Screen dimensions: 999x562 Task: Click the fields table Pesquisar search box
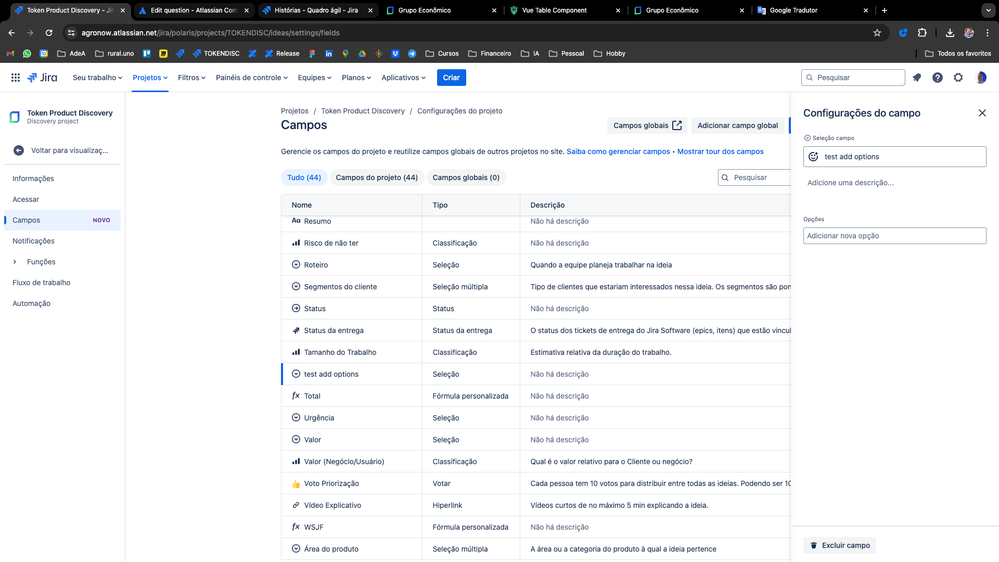point(754,178)
